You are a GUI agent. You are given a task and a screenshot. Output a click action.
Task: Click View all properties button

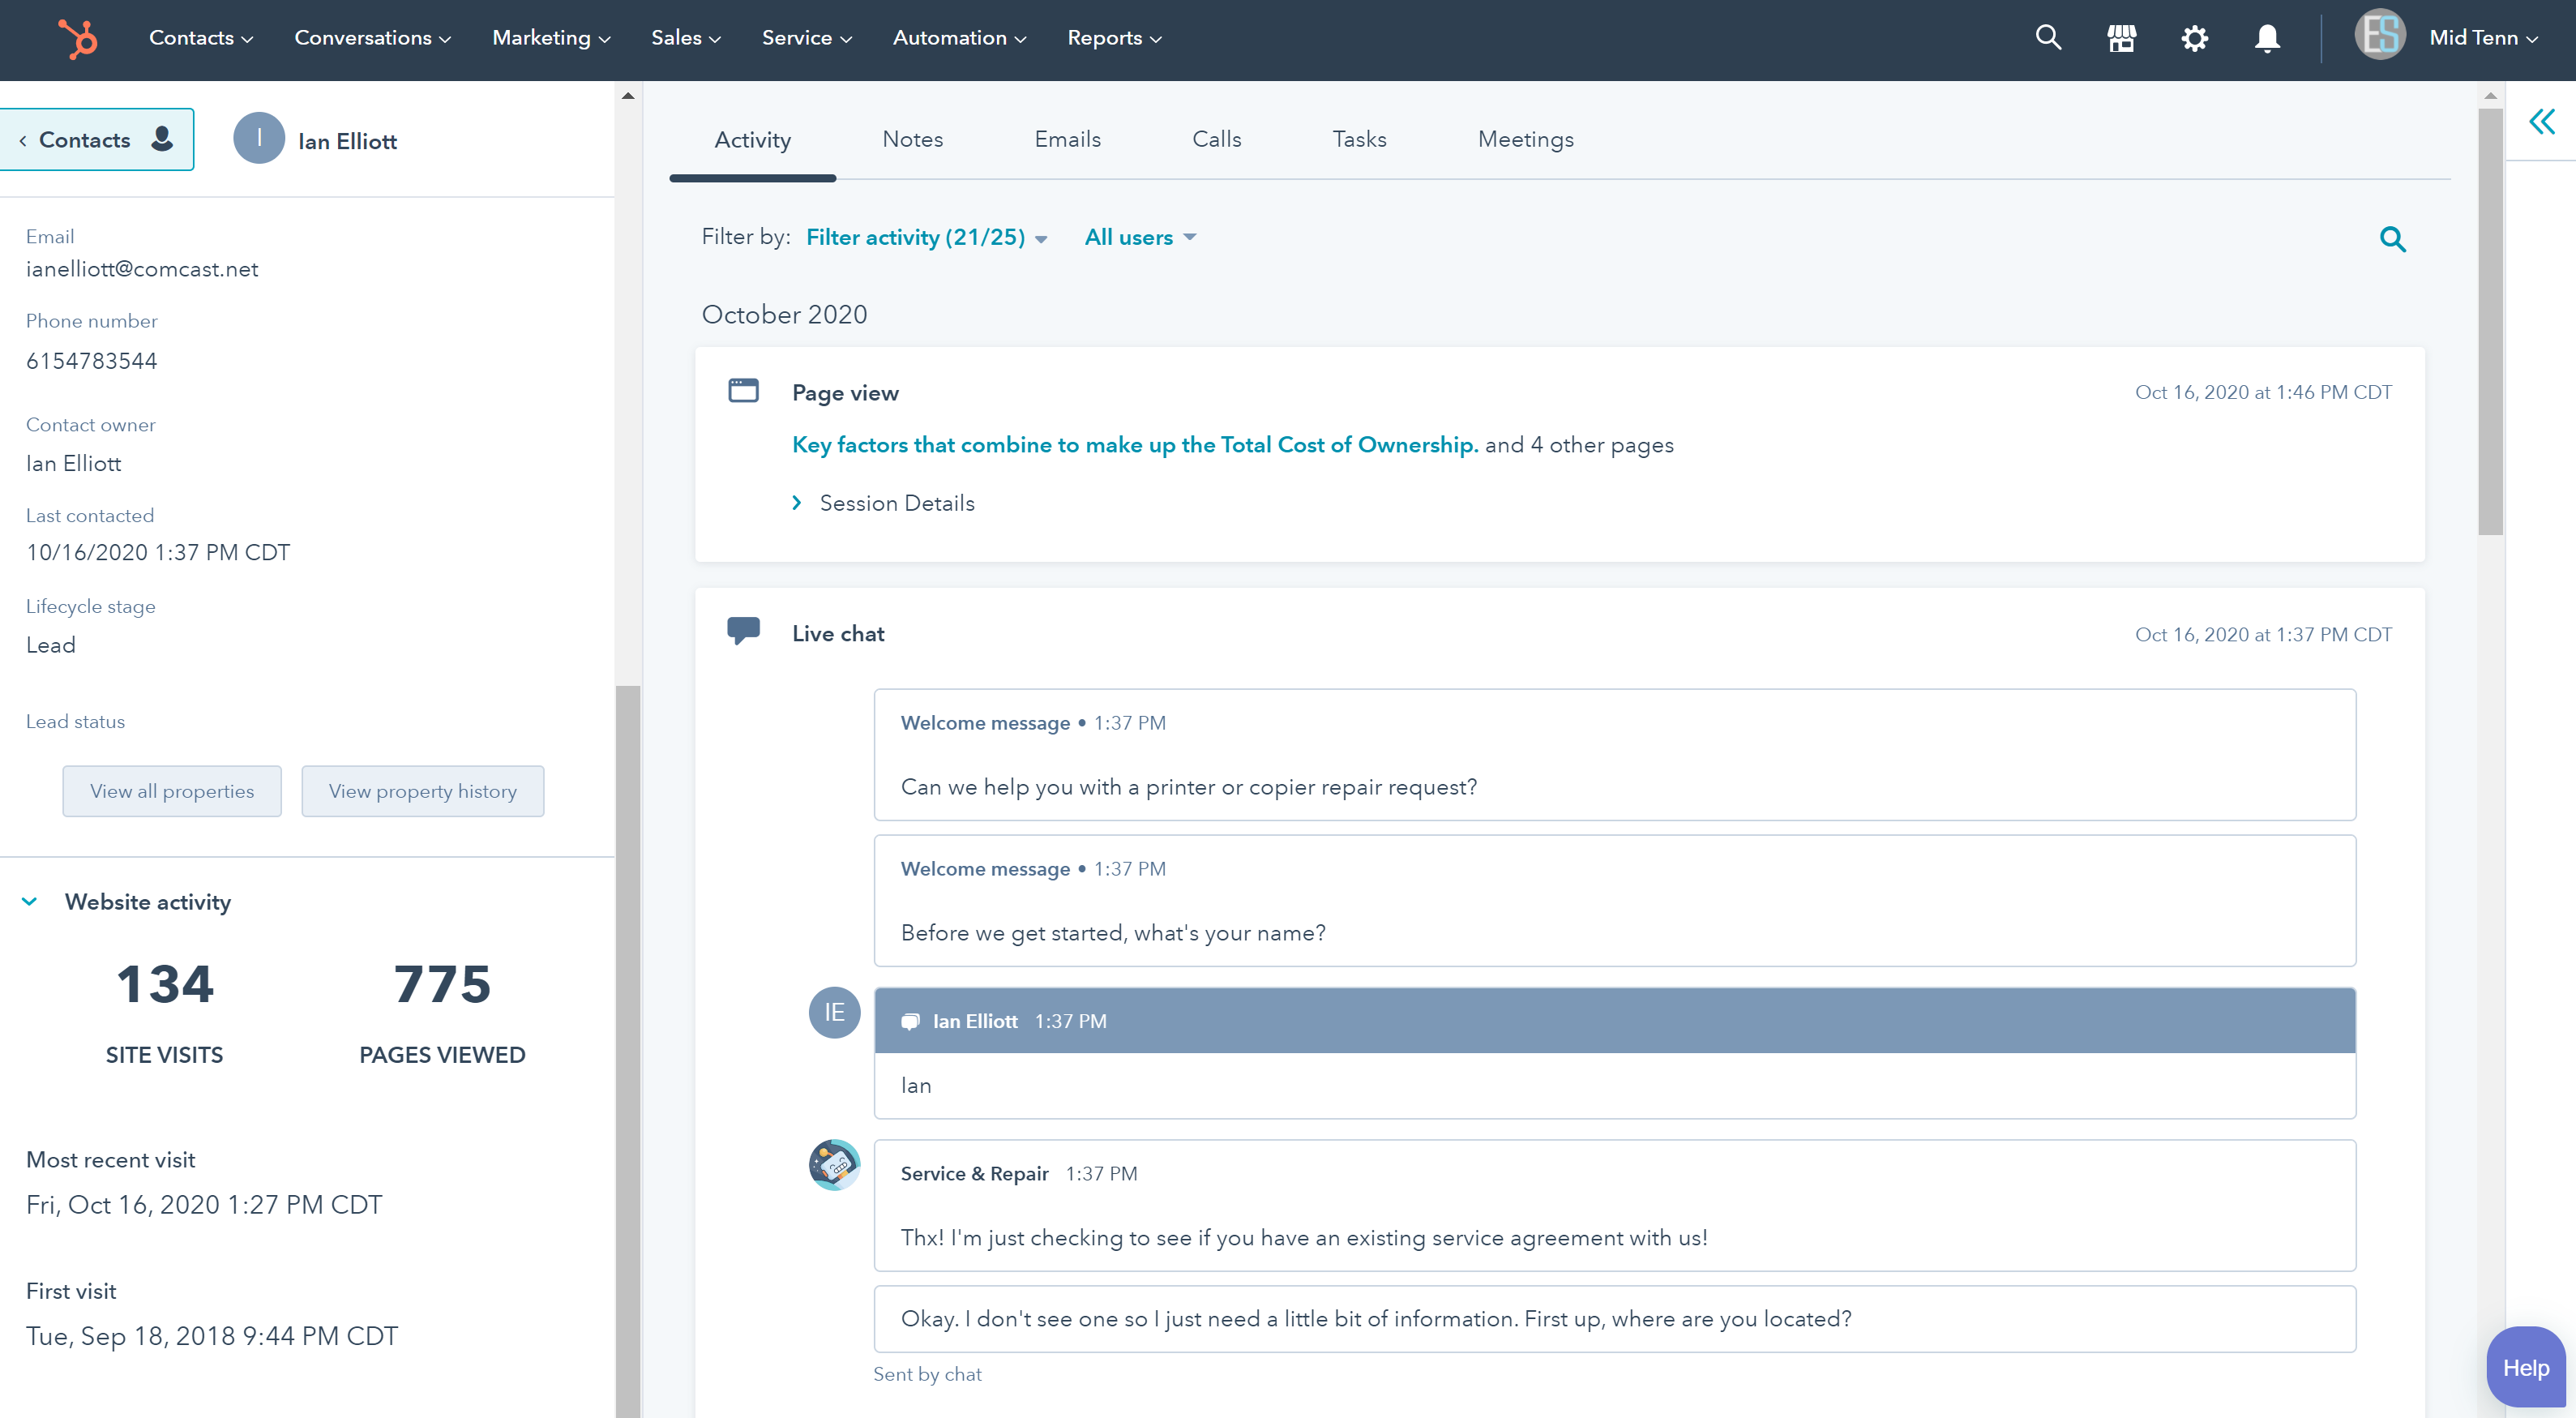(x=172, y=791)
